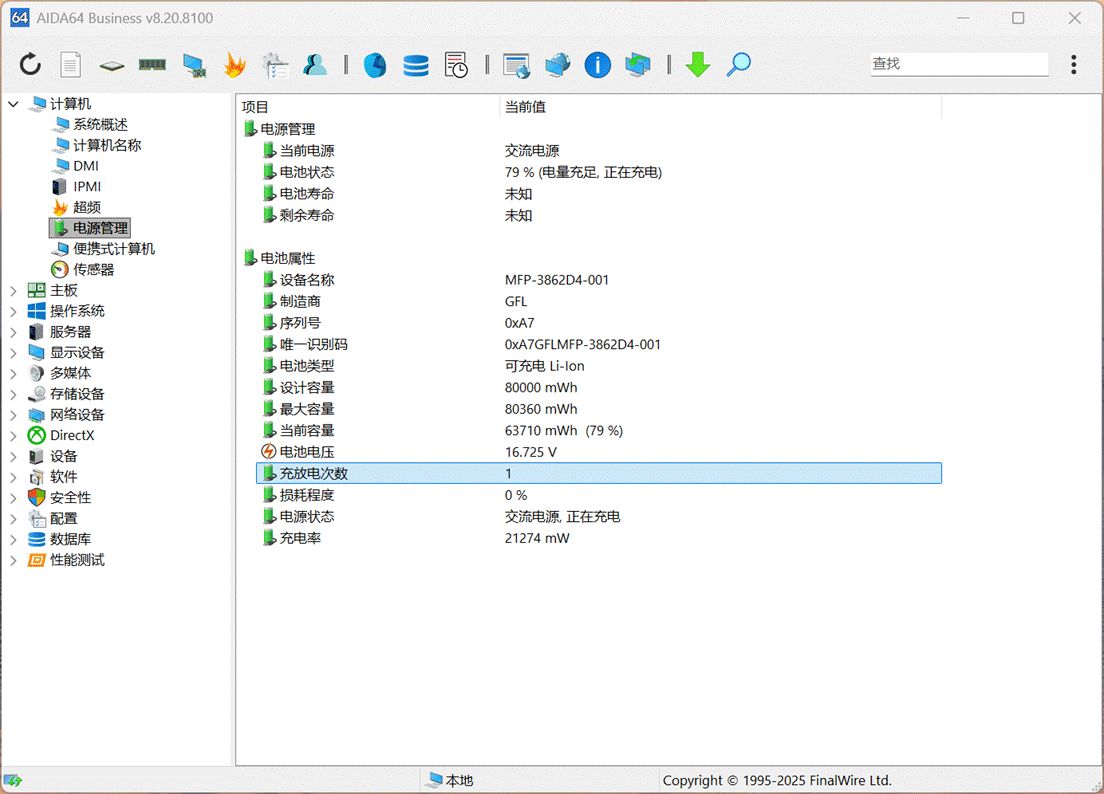The width and height of the screenshot is (1104, 794).
Task: Expand the 数据库 tree node
Action: [13, 539]
